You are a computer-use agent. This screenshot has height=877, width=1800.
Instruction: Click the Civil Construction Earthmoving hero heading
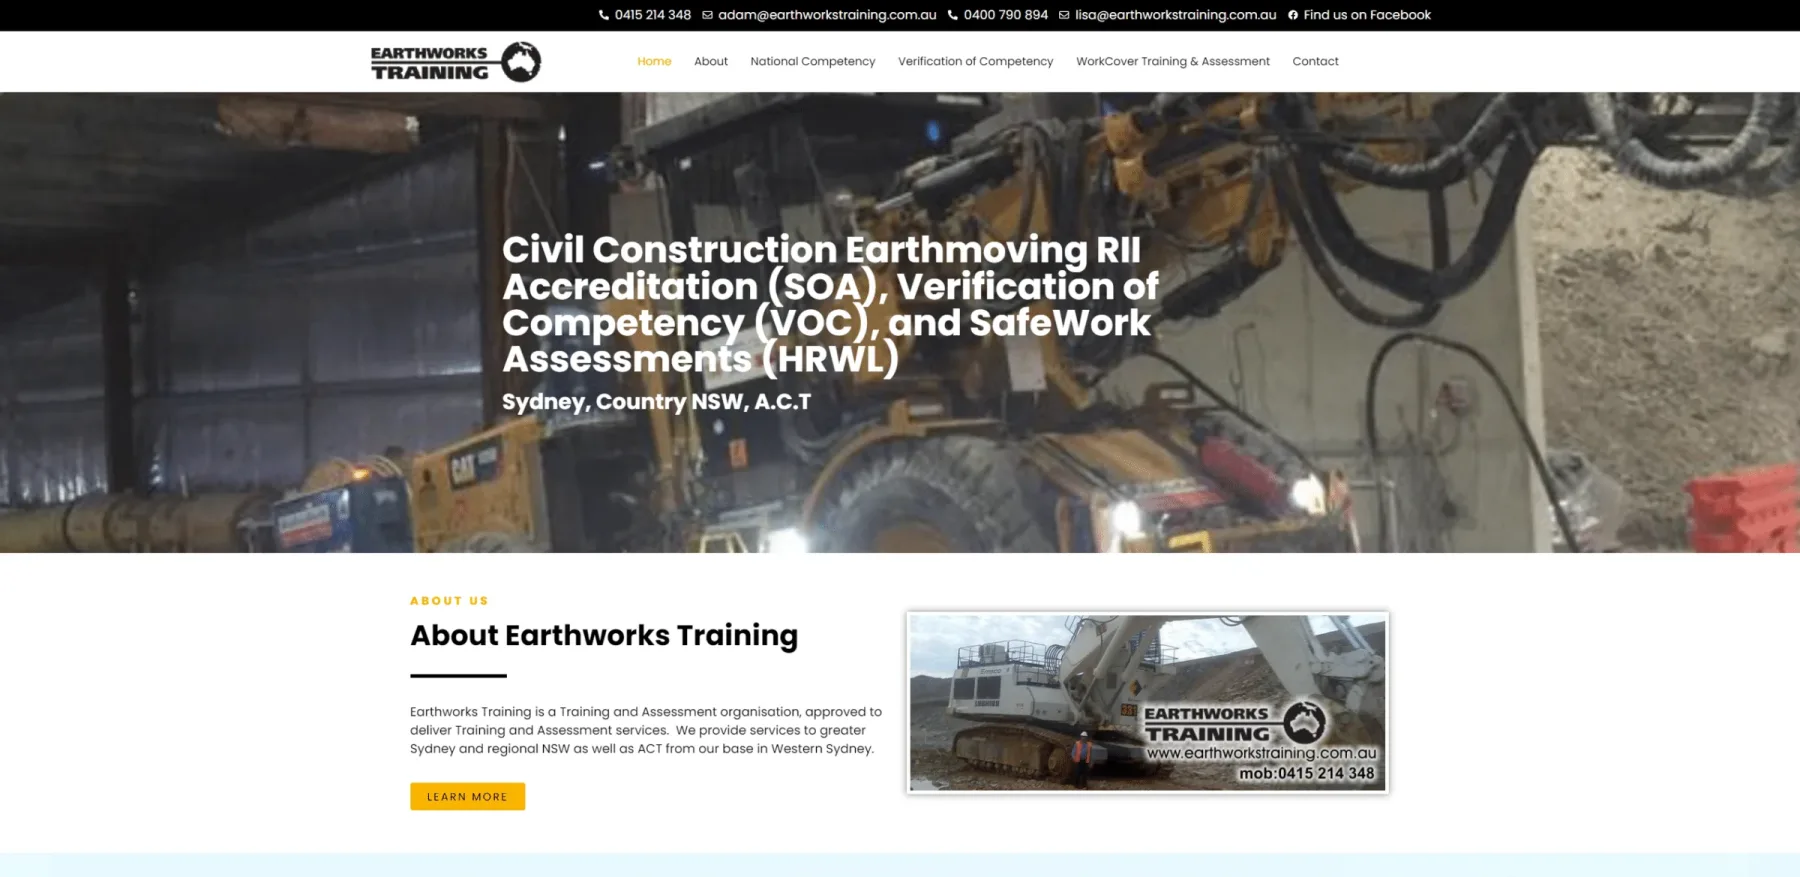(x=830, y=304)
